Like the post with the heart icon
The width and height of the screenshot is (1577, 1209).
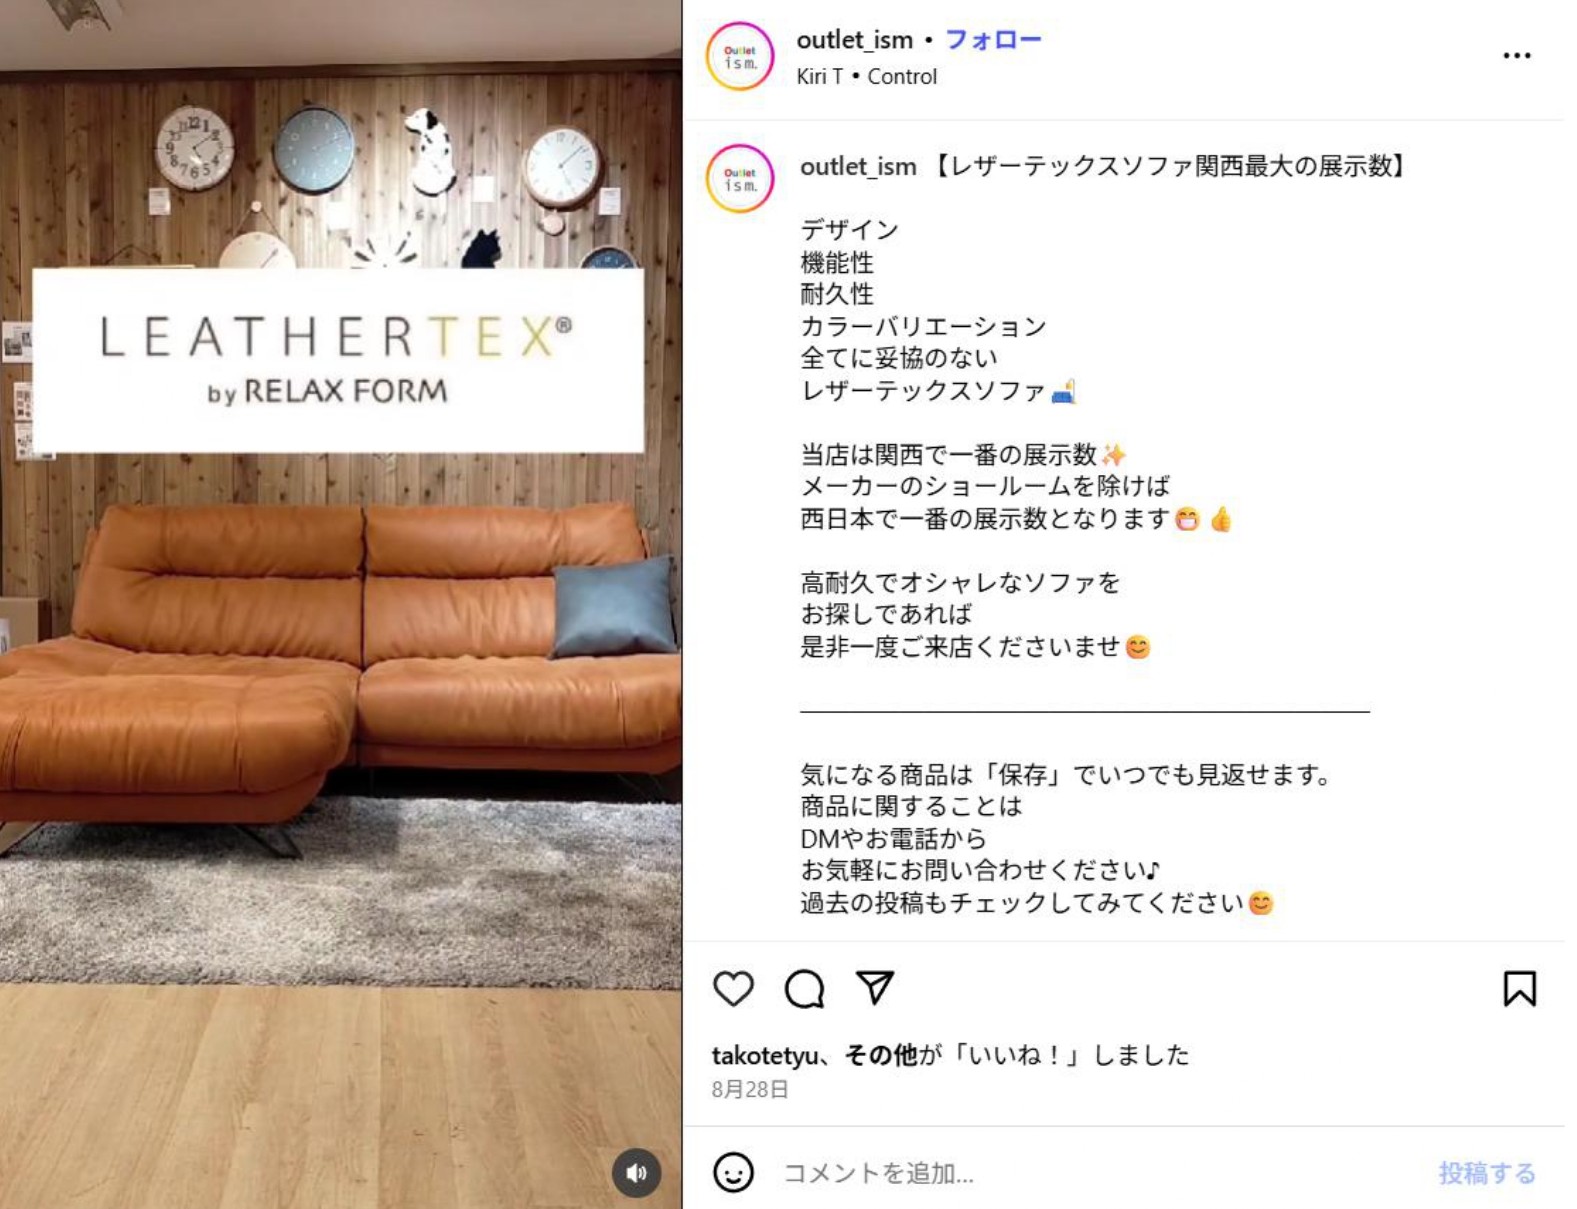pyautogui.click(x=733, y=988)
